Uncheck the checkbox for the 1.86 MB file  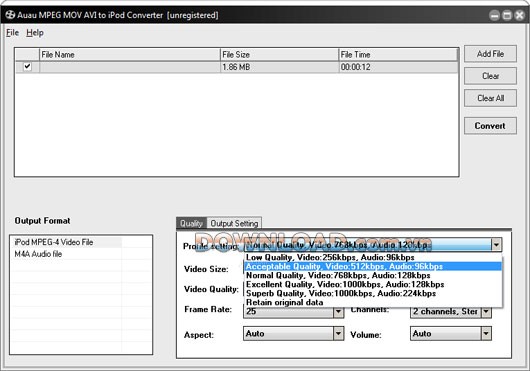pyautogui.click(x=27, y=67)
